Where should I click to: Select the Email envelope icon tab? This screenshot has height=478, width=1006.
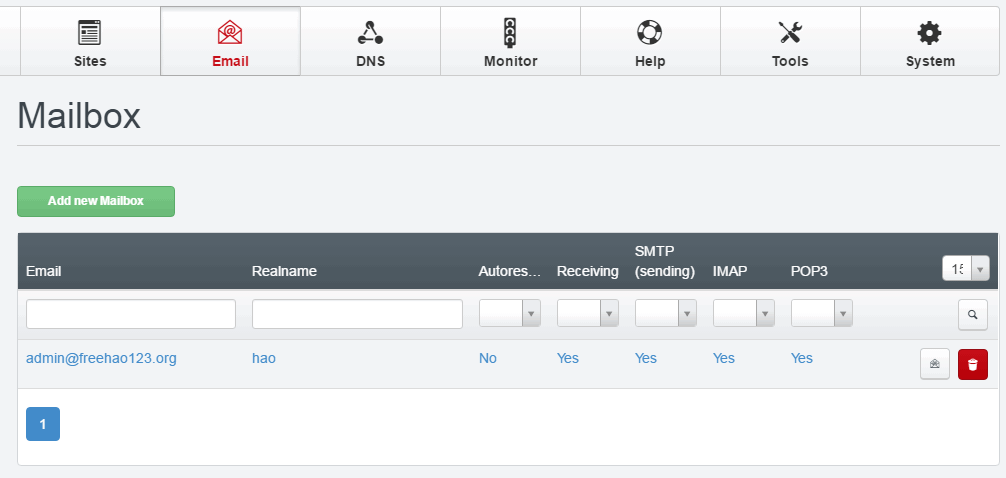click(230, 34)
